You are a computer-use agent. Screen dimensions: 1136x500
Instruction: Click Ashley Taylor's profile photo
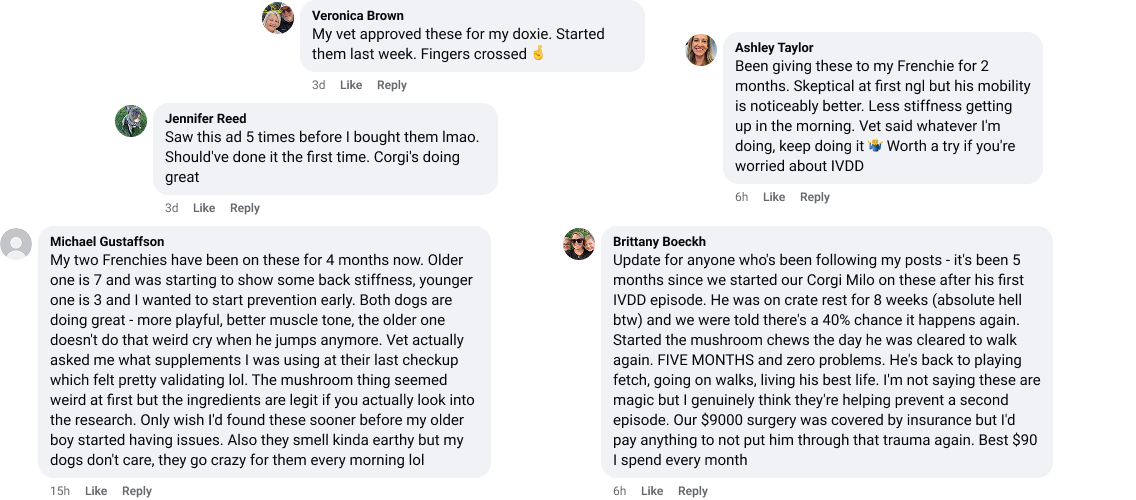701,50
